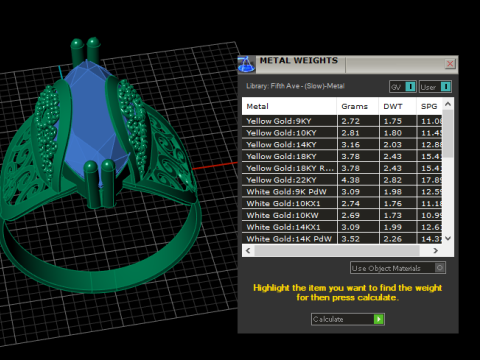
Task: Click the vertical scrollbar thumb
Action: (x=448, y=133)
